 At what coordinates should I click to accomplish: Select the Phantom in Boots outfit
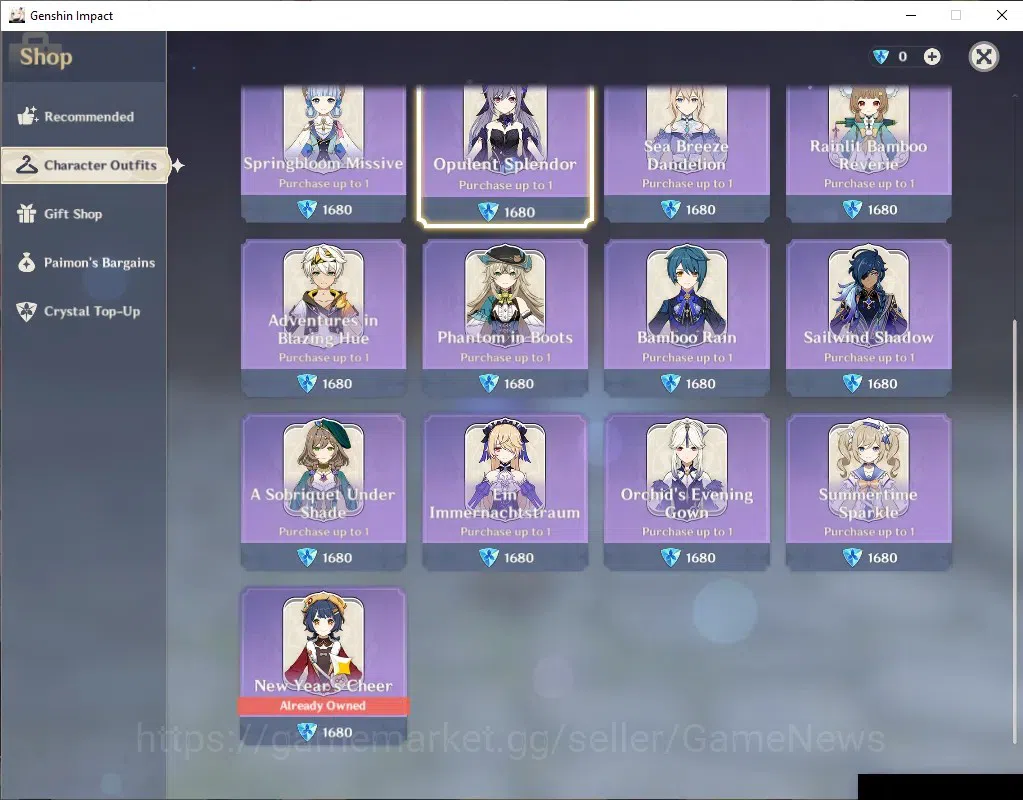[x=505, y=318]
